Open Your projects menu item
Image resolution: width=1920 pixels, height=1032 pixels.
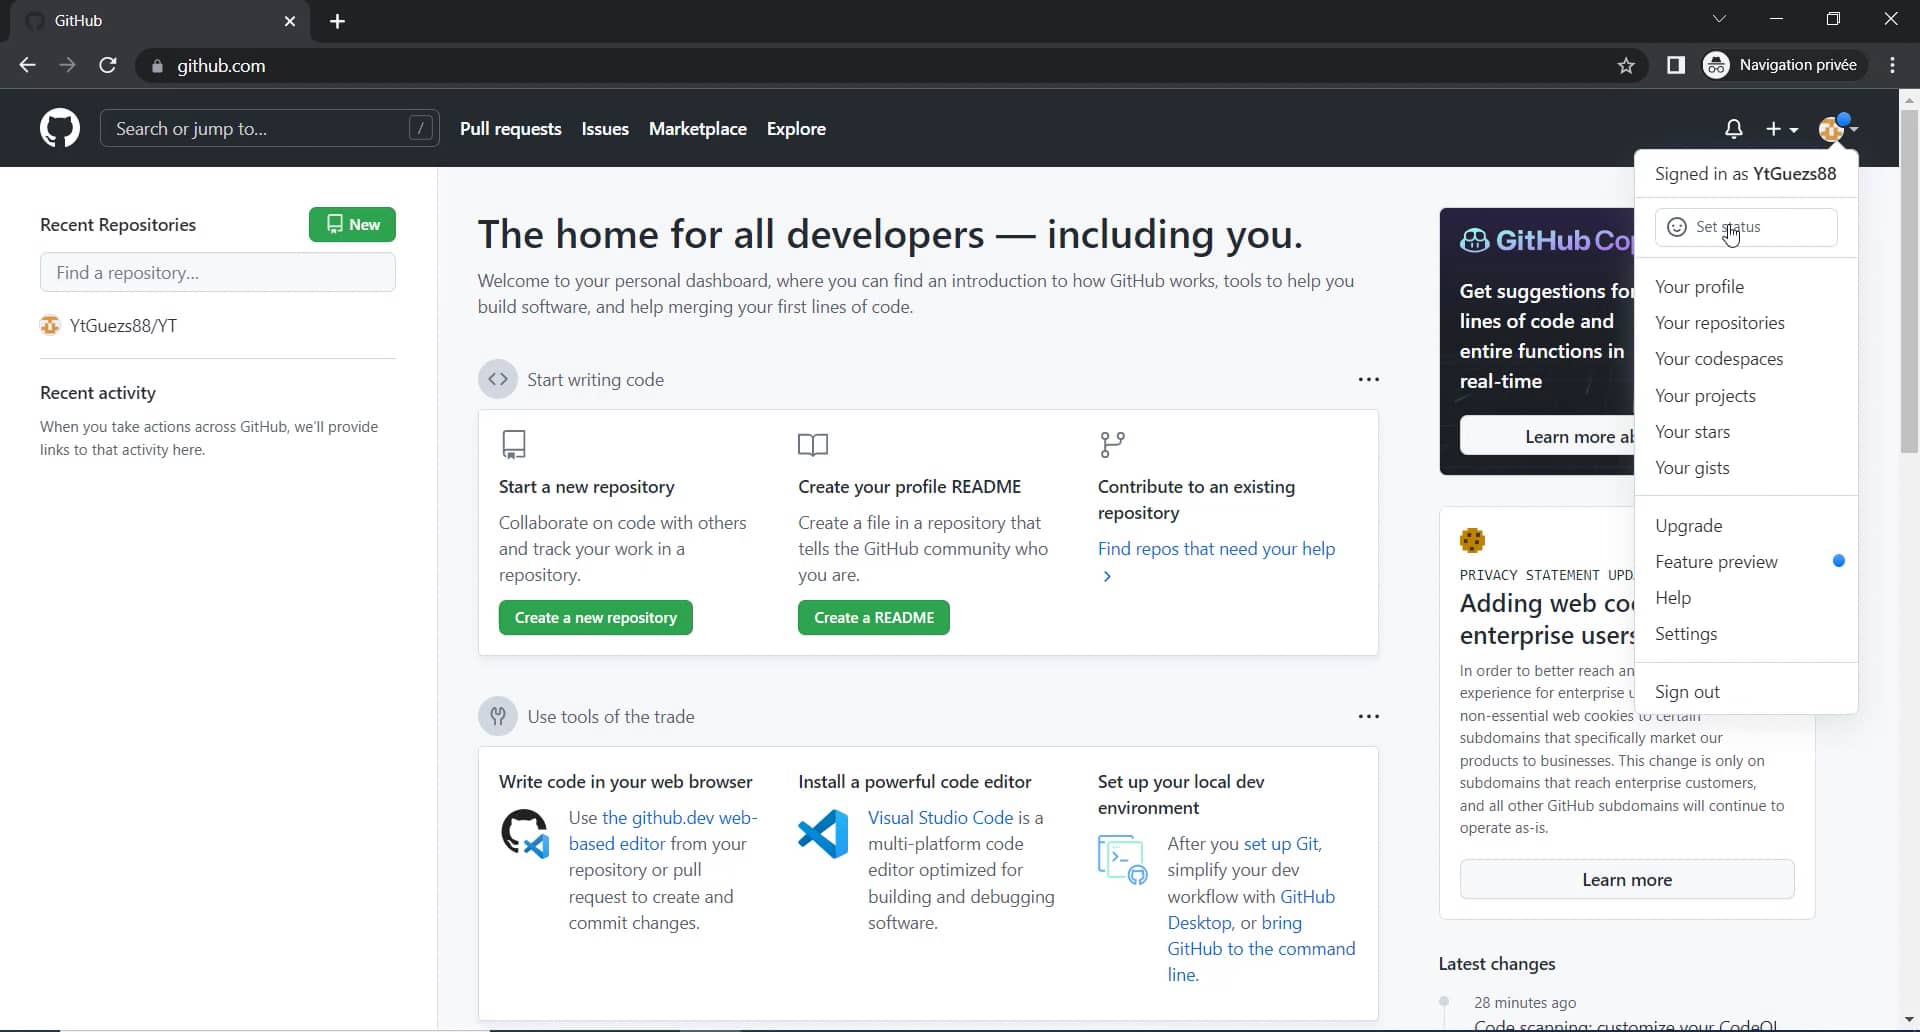point(1746,396)
